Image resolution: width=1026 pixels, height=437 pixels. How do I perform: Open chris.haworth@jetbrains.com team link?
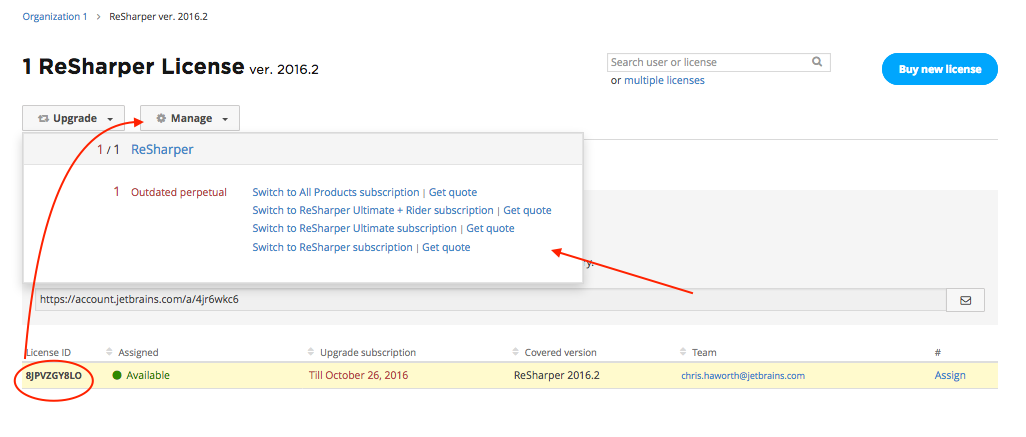point(743,376)
